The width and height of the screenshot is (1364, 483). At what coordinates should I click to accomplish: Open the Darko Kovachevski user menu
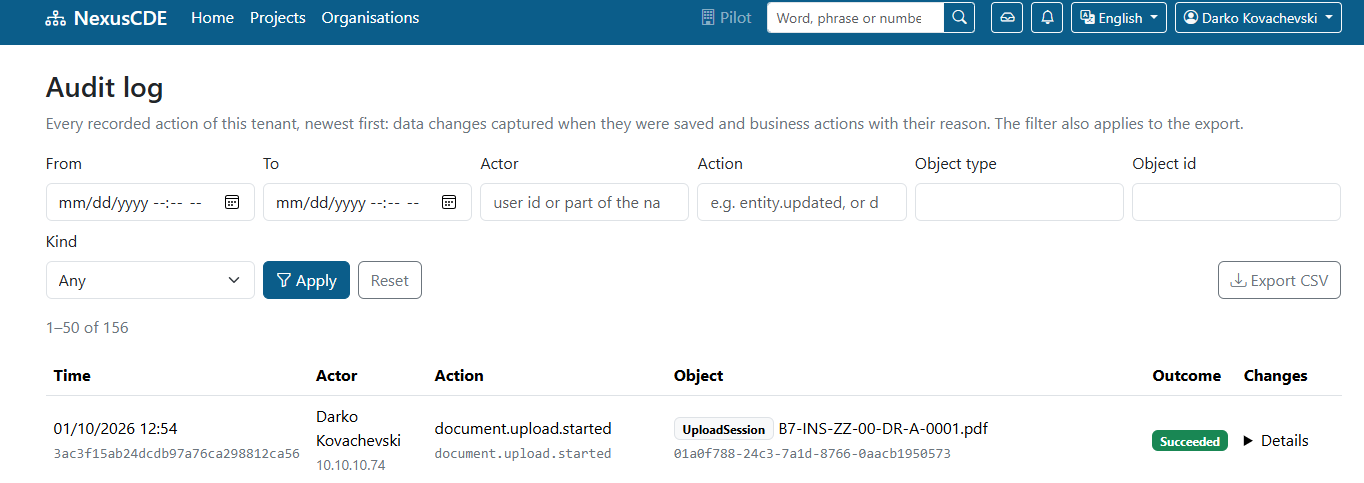click(x=1258, y=18)
